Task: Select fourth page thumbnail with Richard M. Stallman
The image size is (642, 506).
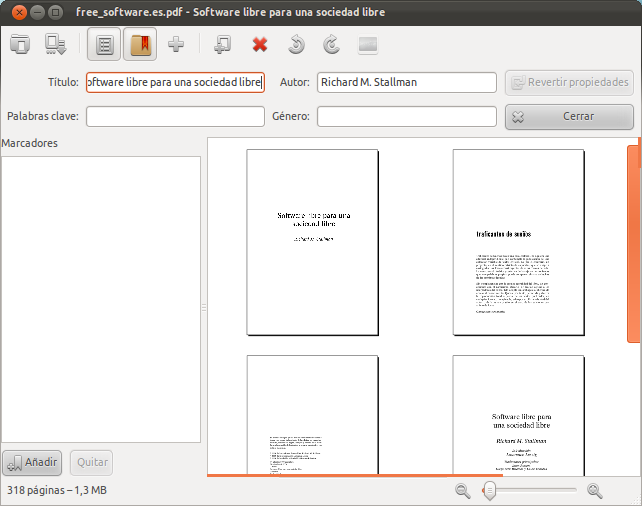Action: 518,415
